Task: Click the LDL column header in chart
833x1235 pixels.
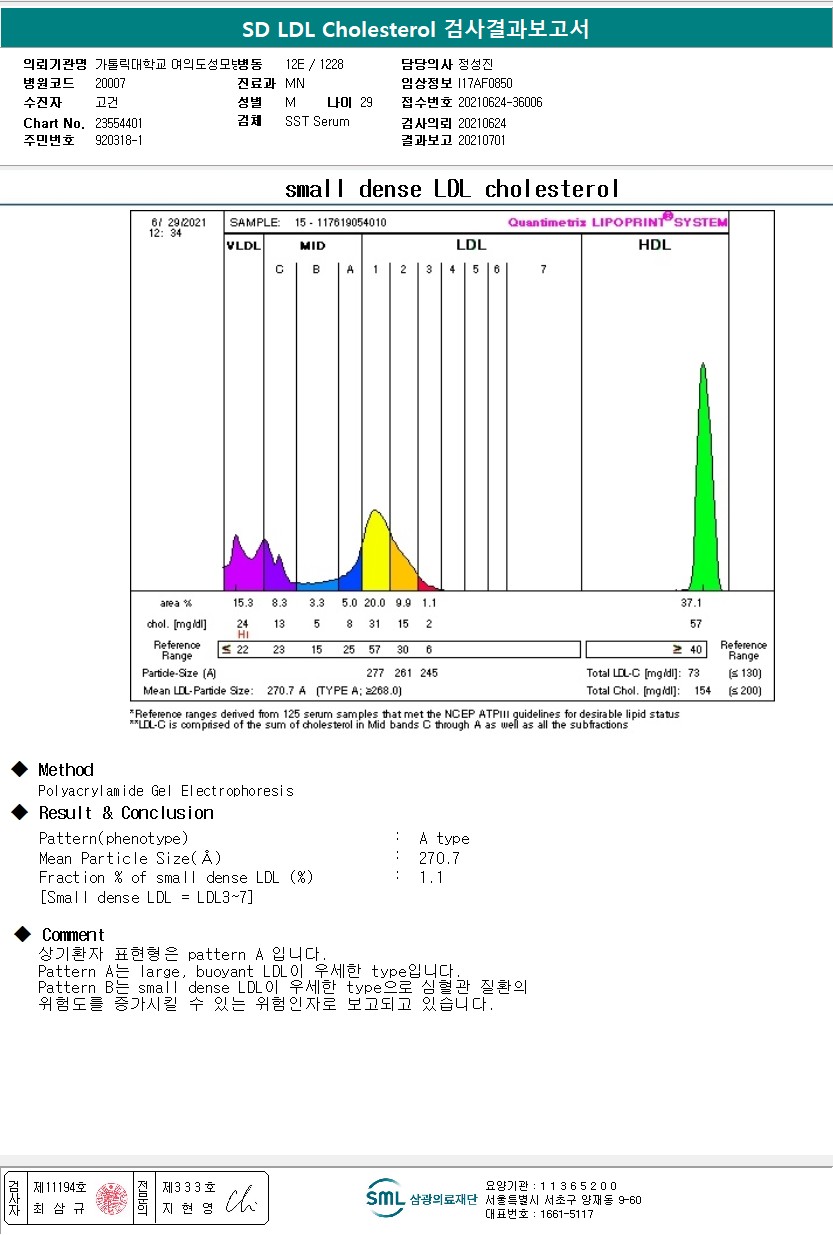Action: [x=470, y=245]
